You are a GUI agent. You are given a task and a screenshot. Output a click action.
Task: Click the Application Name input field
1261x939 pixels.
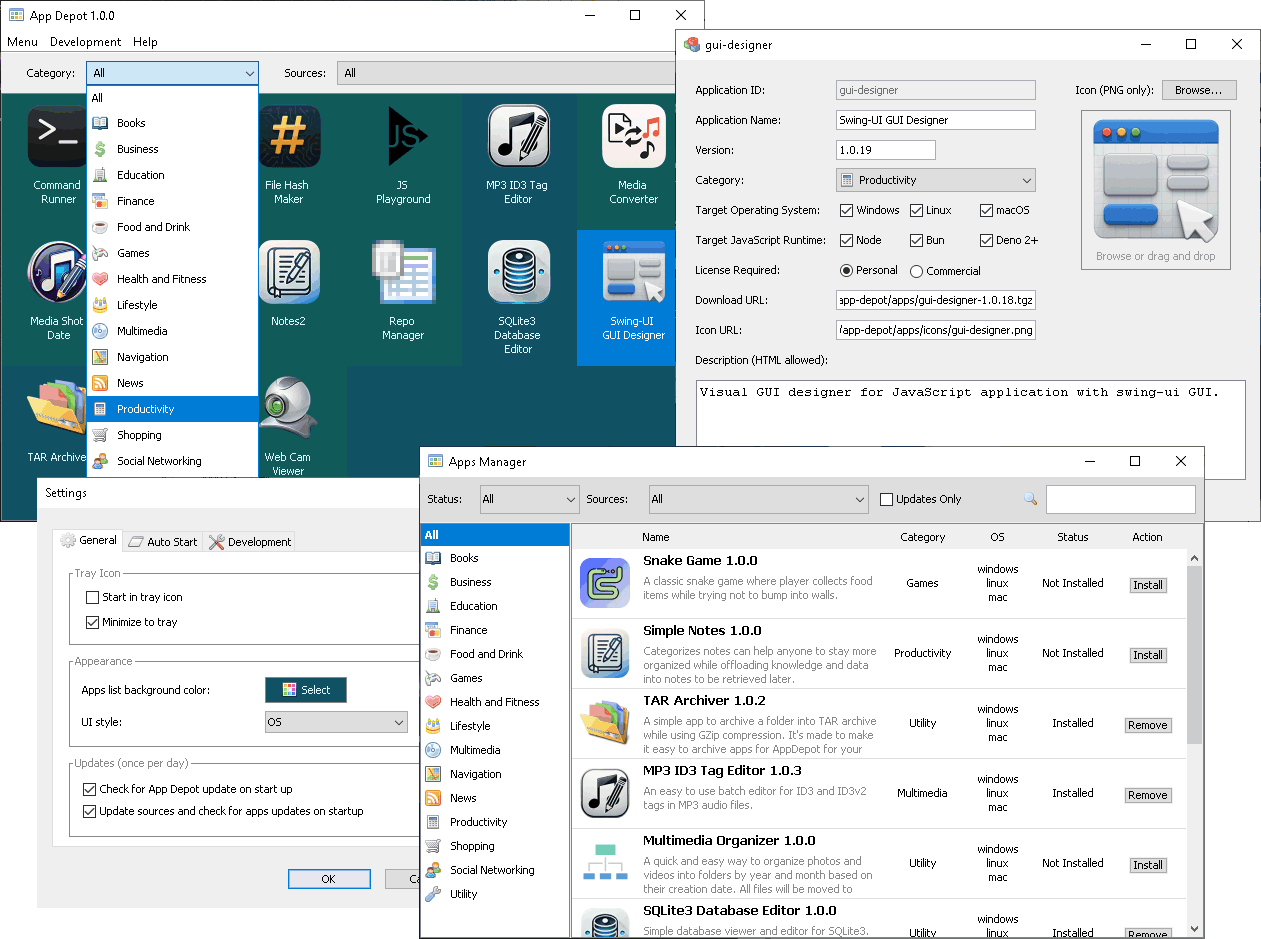coord(935,120)
